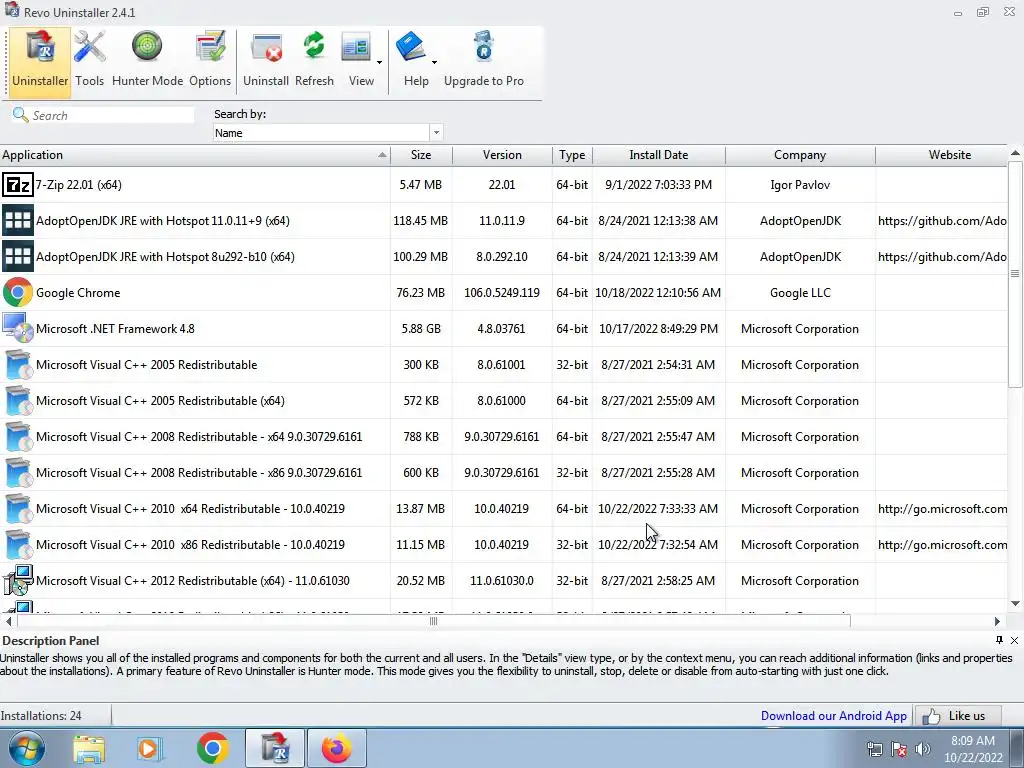1024x768 pixels.
Task: Sort by Size column header
Action: point(421,155)
